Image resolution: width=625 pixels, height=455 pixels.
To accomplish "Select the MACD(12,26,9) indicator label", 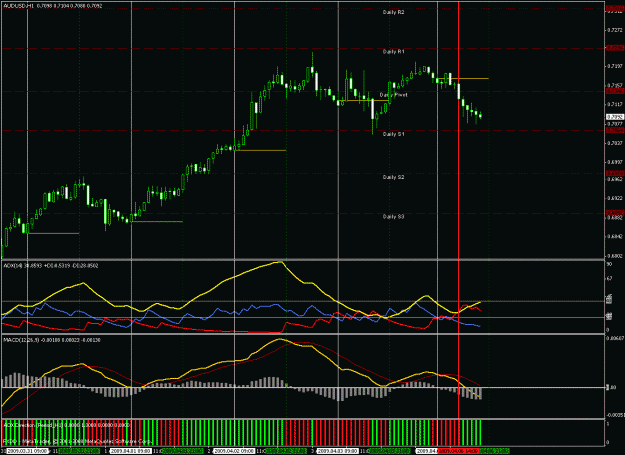I will [52, 340].
